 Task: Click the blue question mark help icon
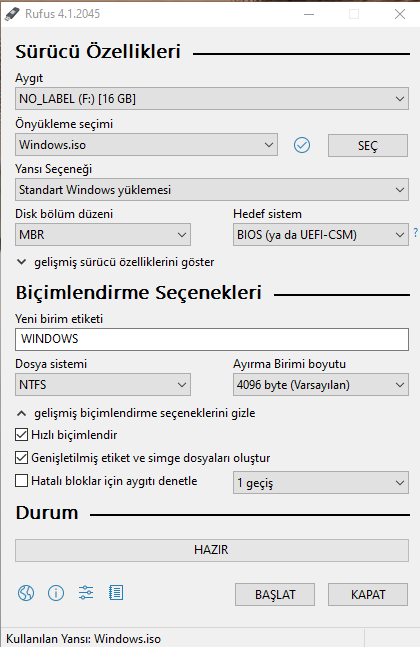(415, 232)
